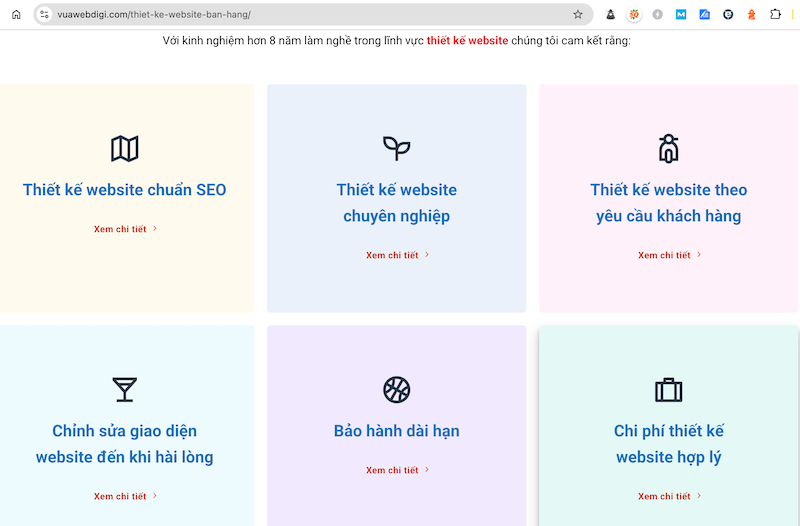This screenshot has height=526, width=800.
Task: Click the scooter icon in pink card
Action: [x=668, y=148]
